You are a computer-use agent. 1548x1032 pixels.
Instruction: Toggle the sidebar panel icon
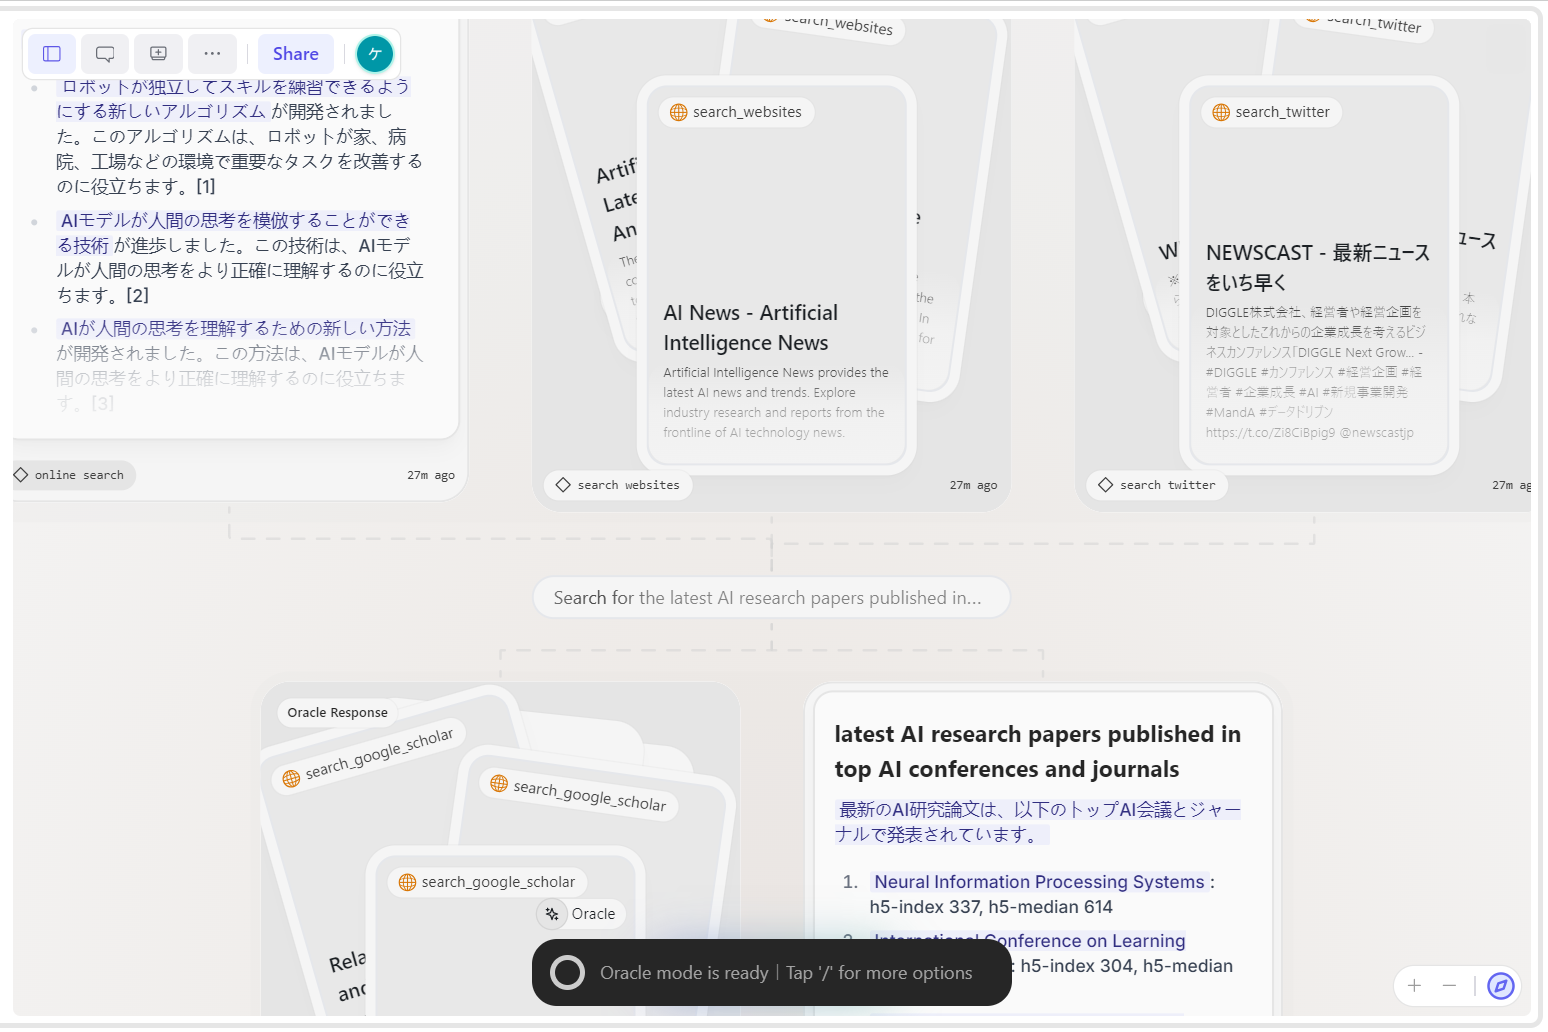coord(52,54)
